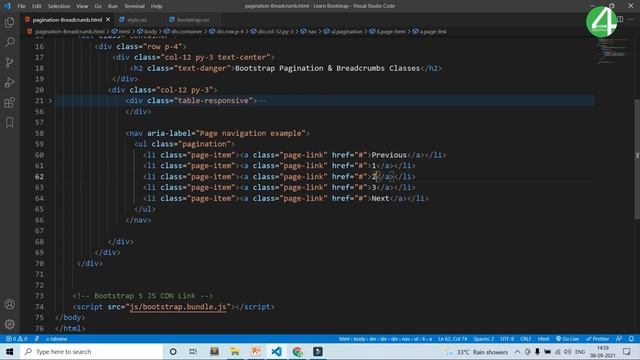Click Html language mode selector
640x360 pixels.
pyautogui.click(x=543, y=339)
